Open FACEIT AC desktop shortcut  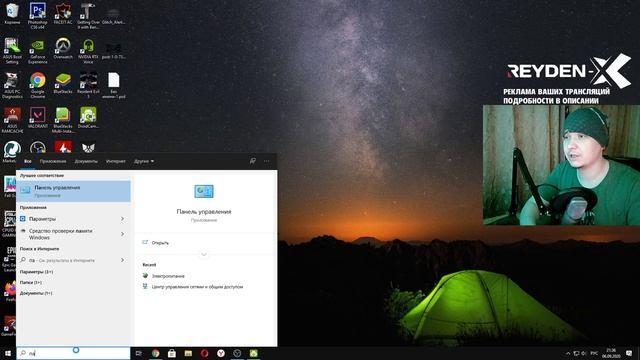tap(63, 13)
